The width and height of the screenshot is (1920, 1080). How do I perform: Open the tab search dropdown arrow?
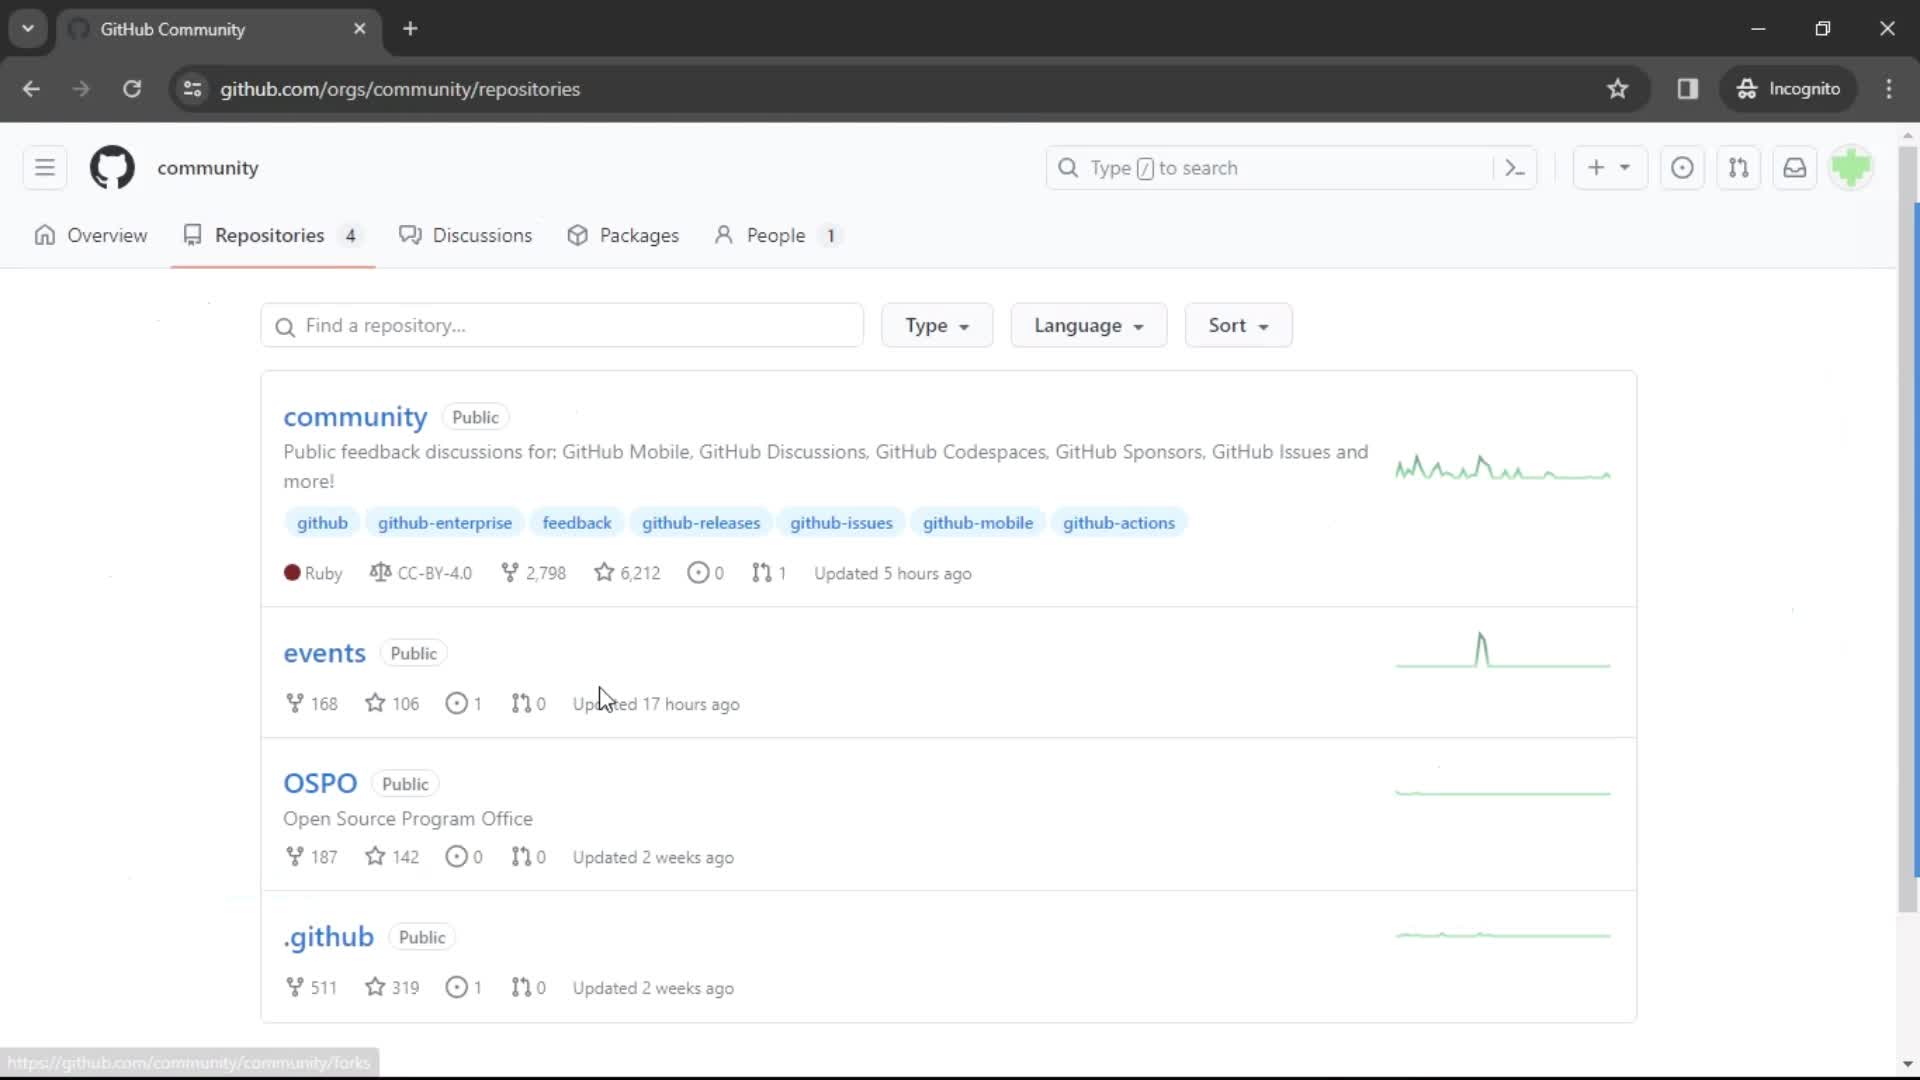click(28, 29)
